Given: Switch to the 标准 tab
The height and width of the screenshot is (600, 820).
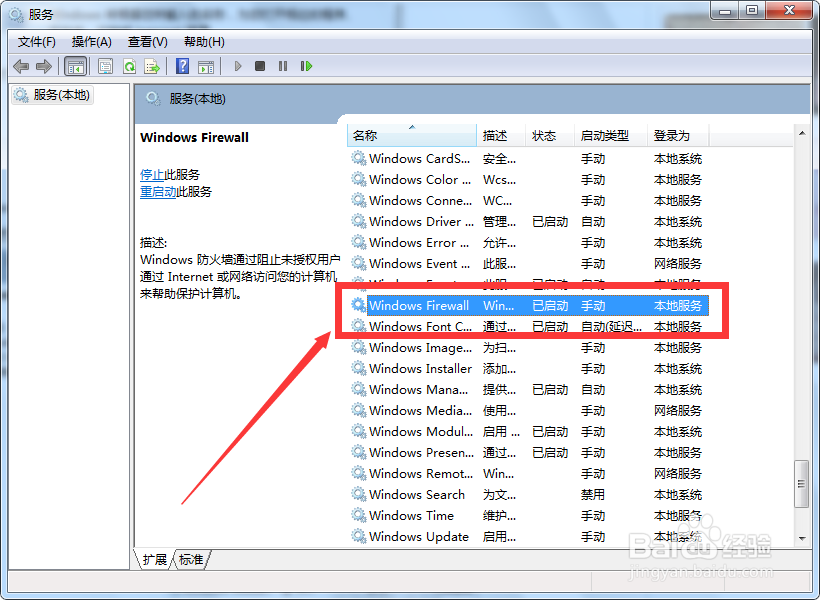Looking at the screenshot, I should click(x=191, y=560).
